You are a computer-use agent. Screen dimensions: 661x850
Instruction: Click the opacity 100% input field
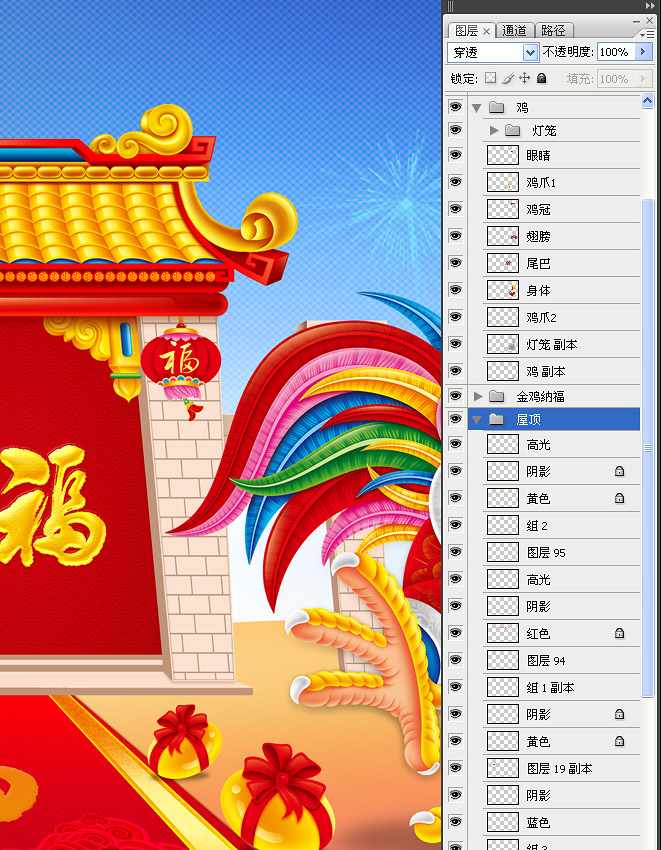click(x=616, y=52)
